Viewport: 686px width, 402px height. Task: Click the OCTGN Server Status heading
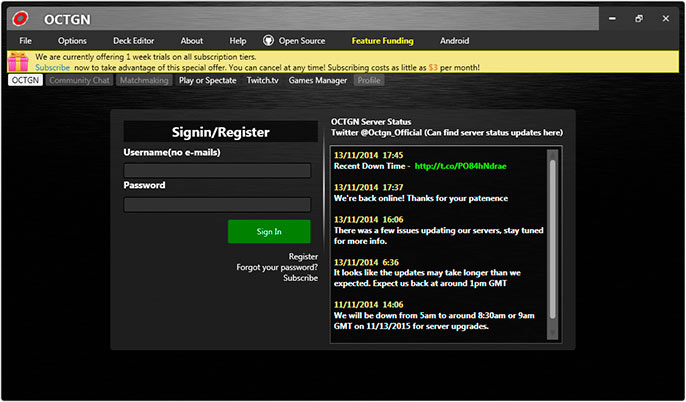(x=371, y=122)
